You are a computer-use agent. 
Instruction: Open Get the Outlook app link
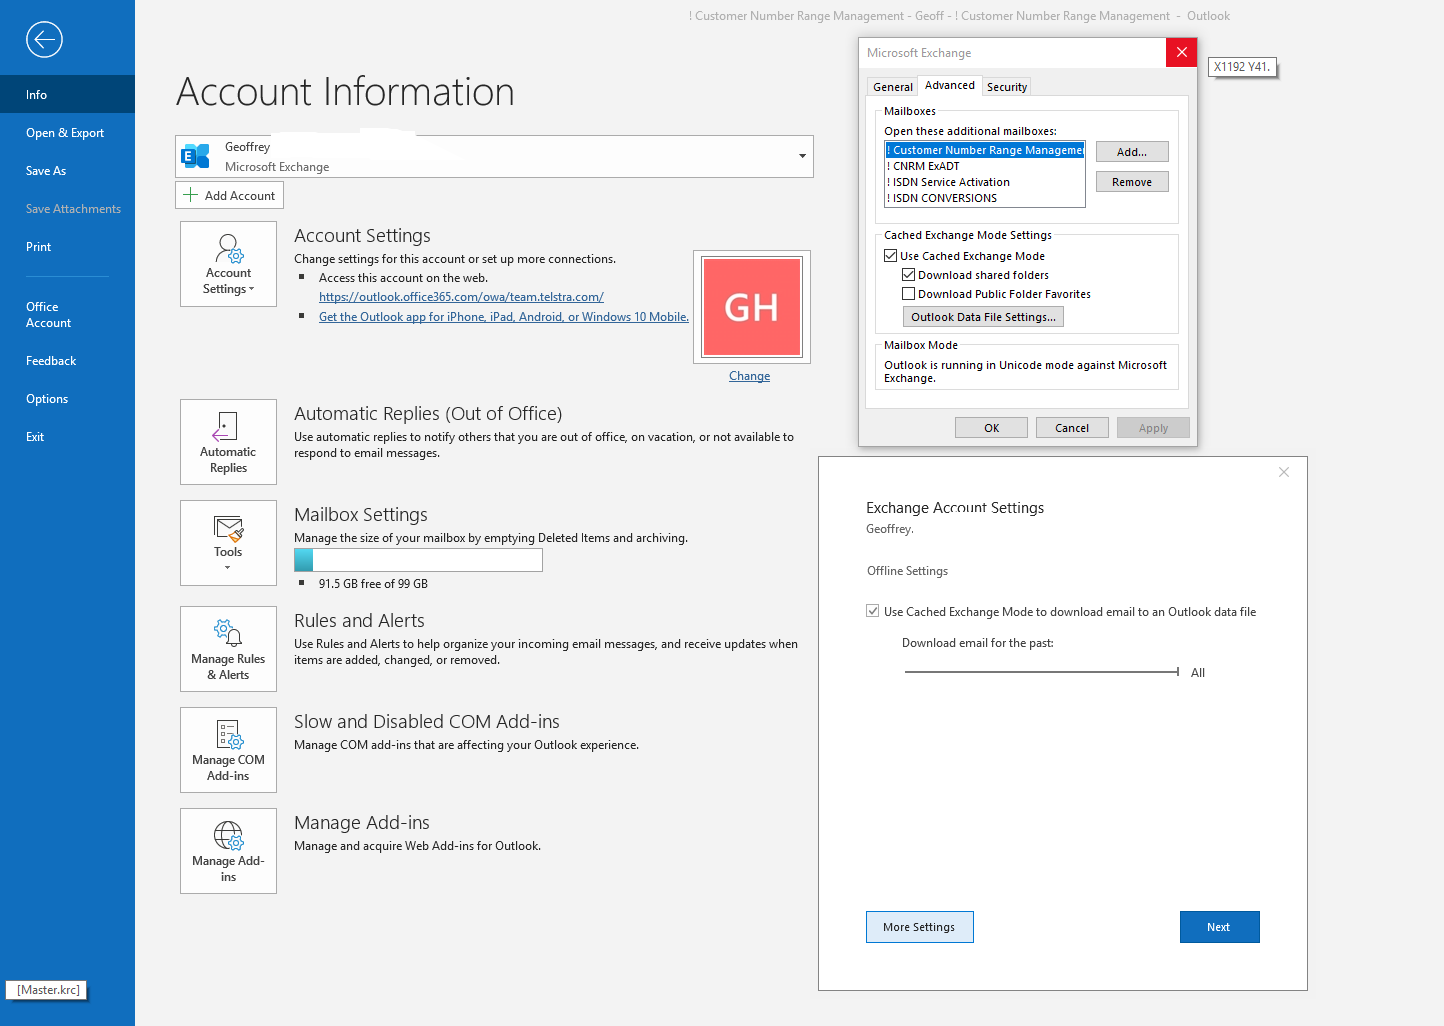[504, 317]
